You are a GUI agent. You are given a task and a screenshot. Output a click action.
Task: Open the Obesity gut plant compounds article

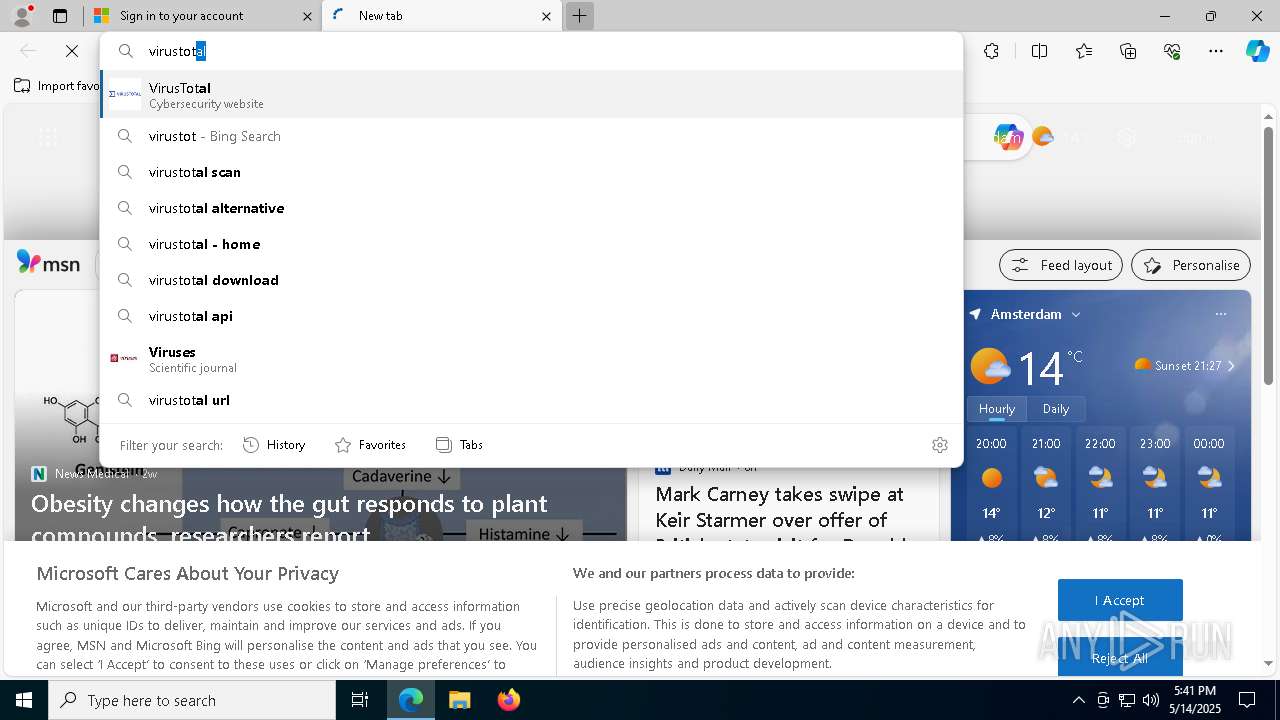tap(289, 517)
